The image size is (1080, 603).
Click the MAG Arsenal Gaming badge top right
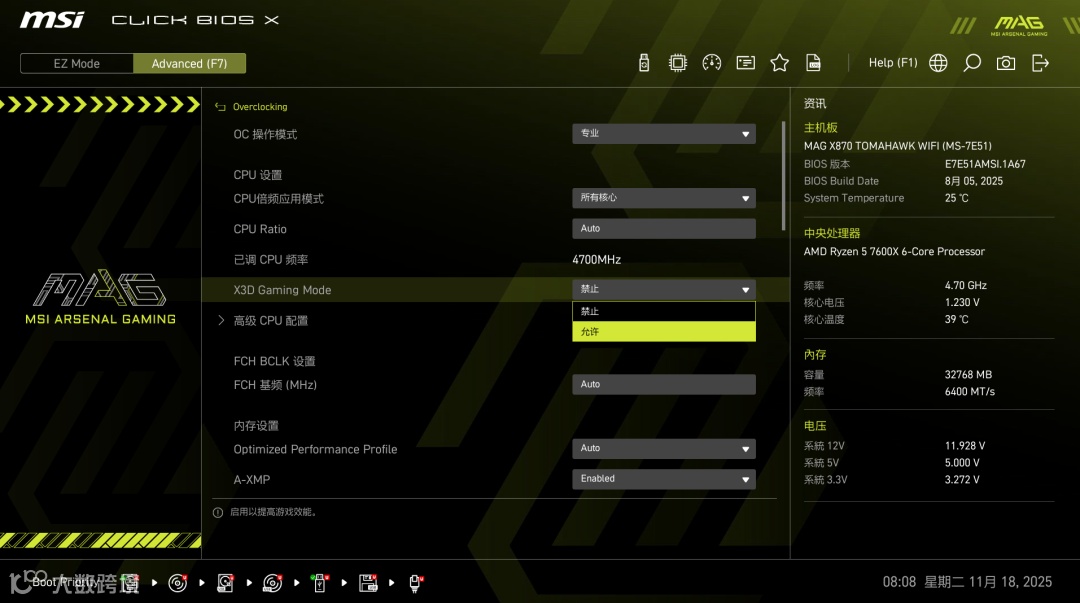[x=1019, y=25]
